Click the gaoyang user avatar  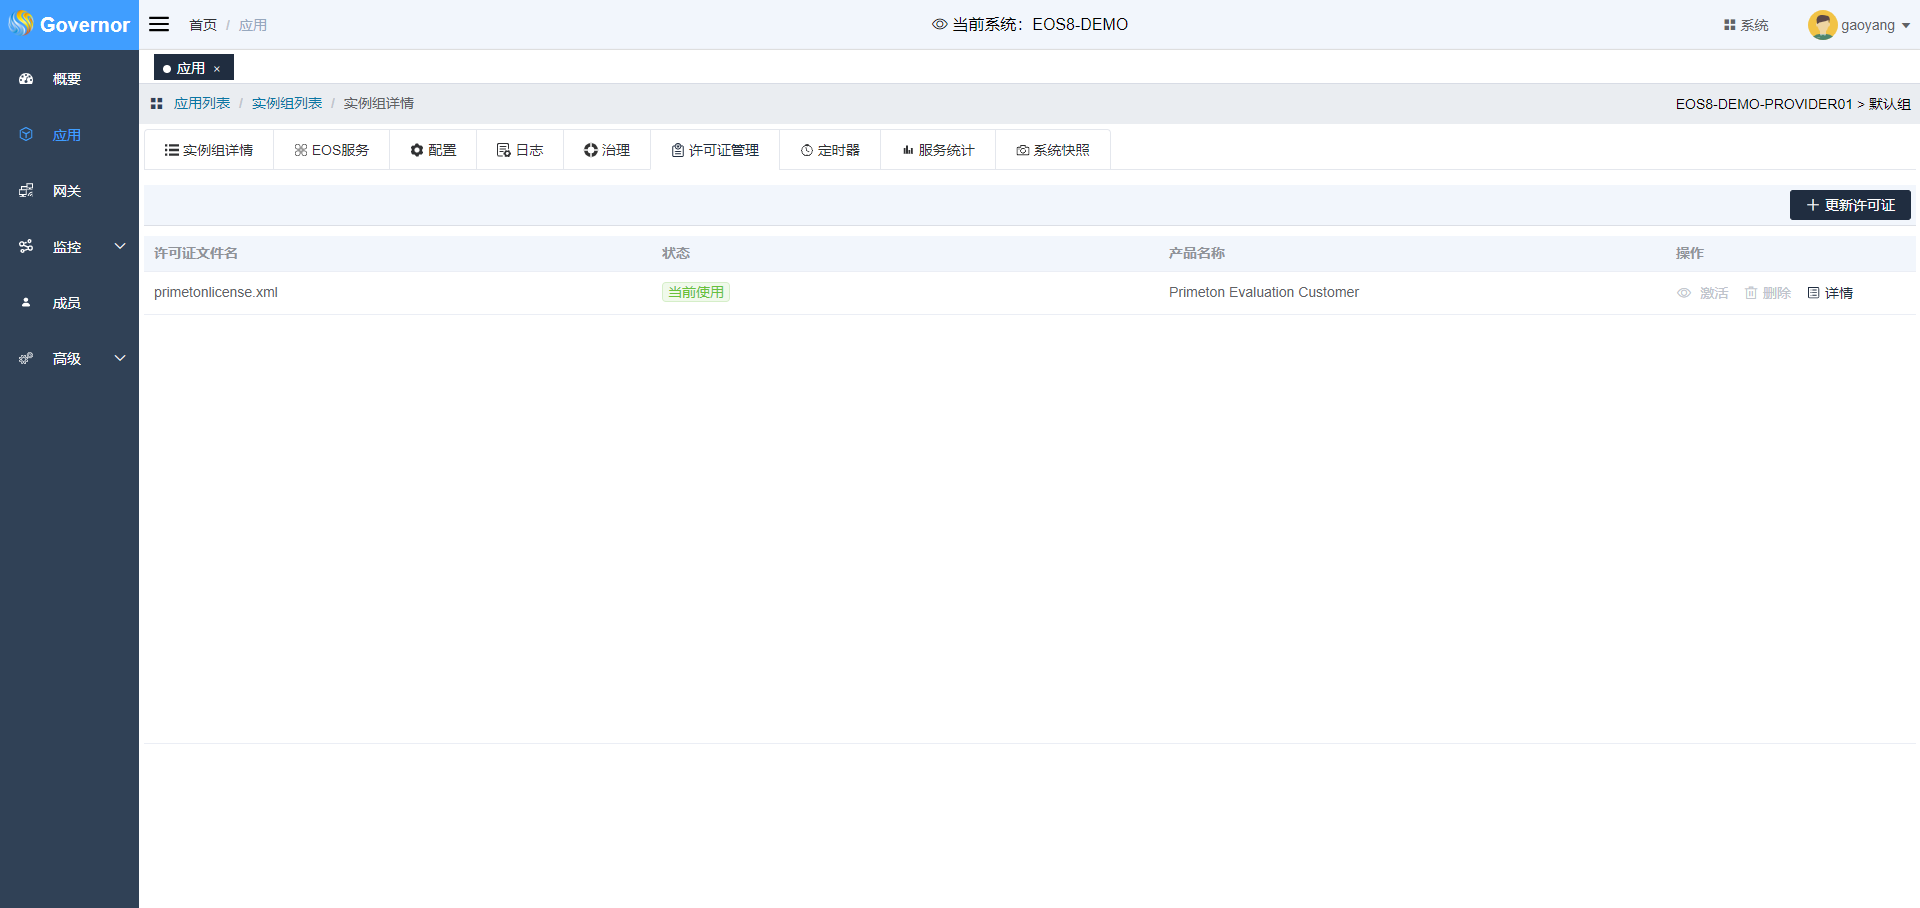click(x=1822, y=25)
